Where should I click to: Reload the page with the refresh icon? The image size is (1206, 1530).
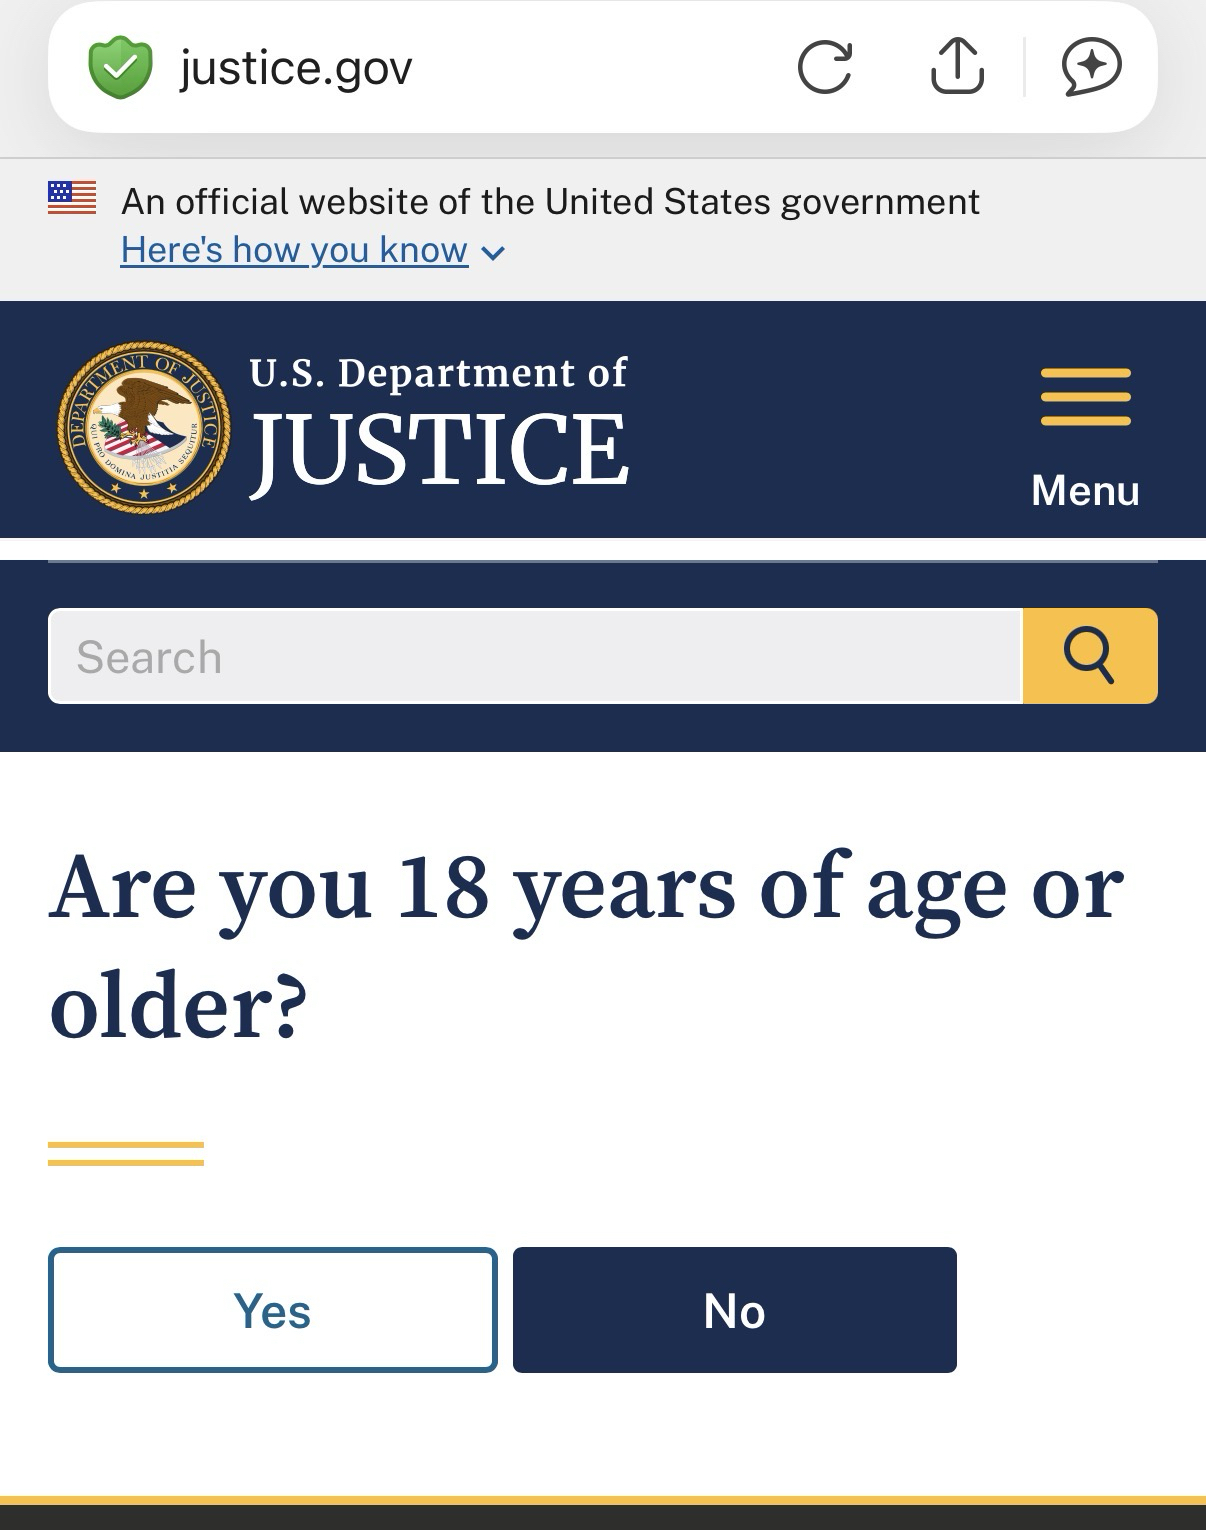[x=825, y=68]
